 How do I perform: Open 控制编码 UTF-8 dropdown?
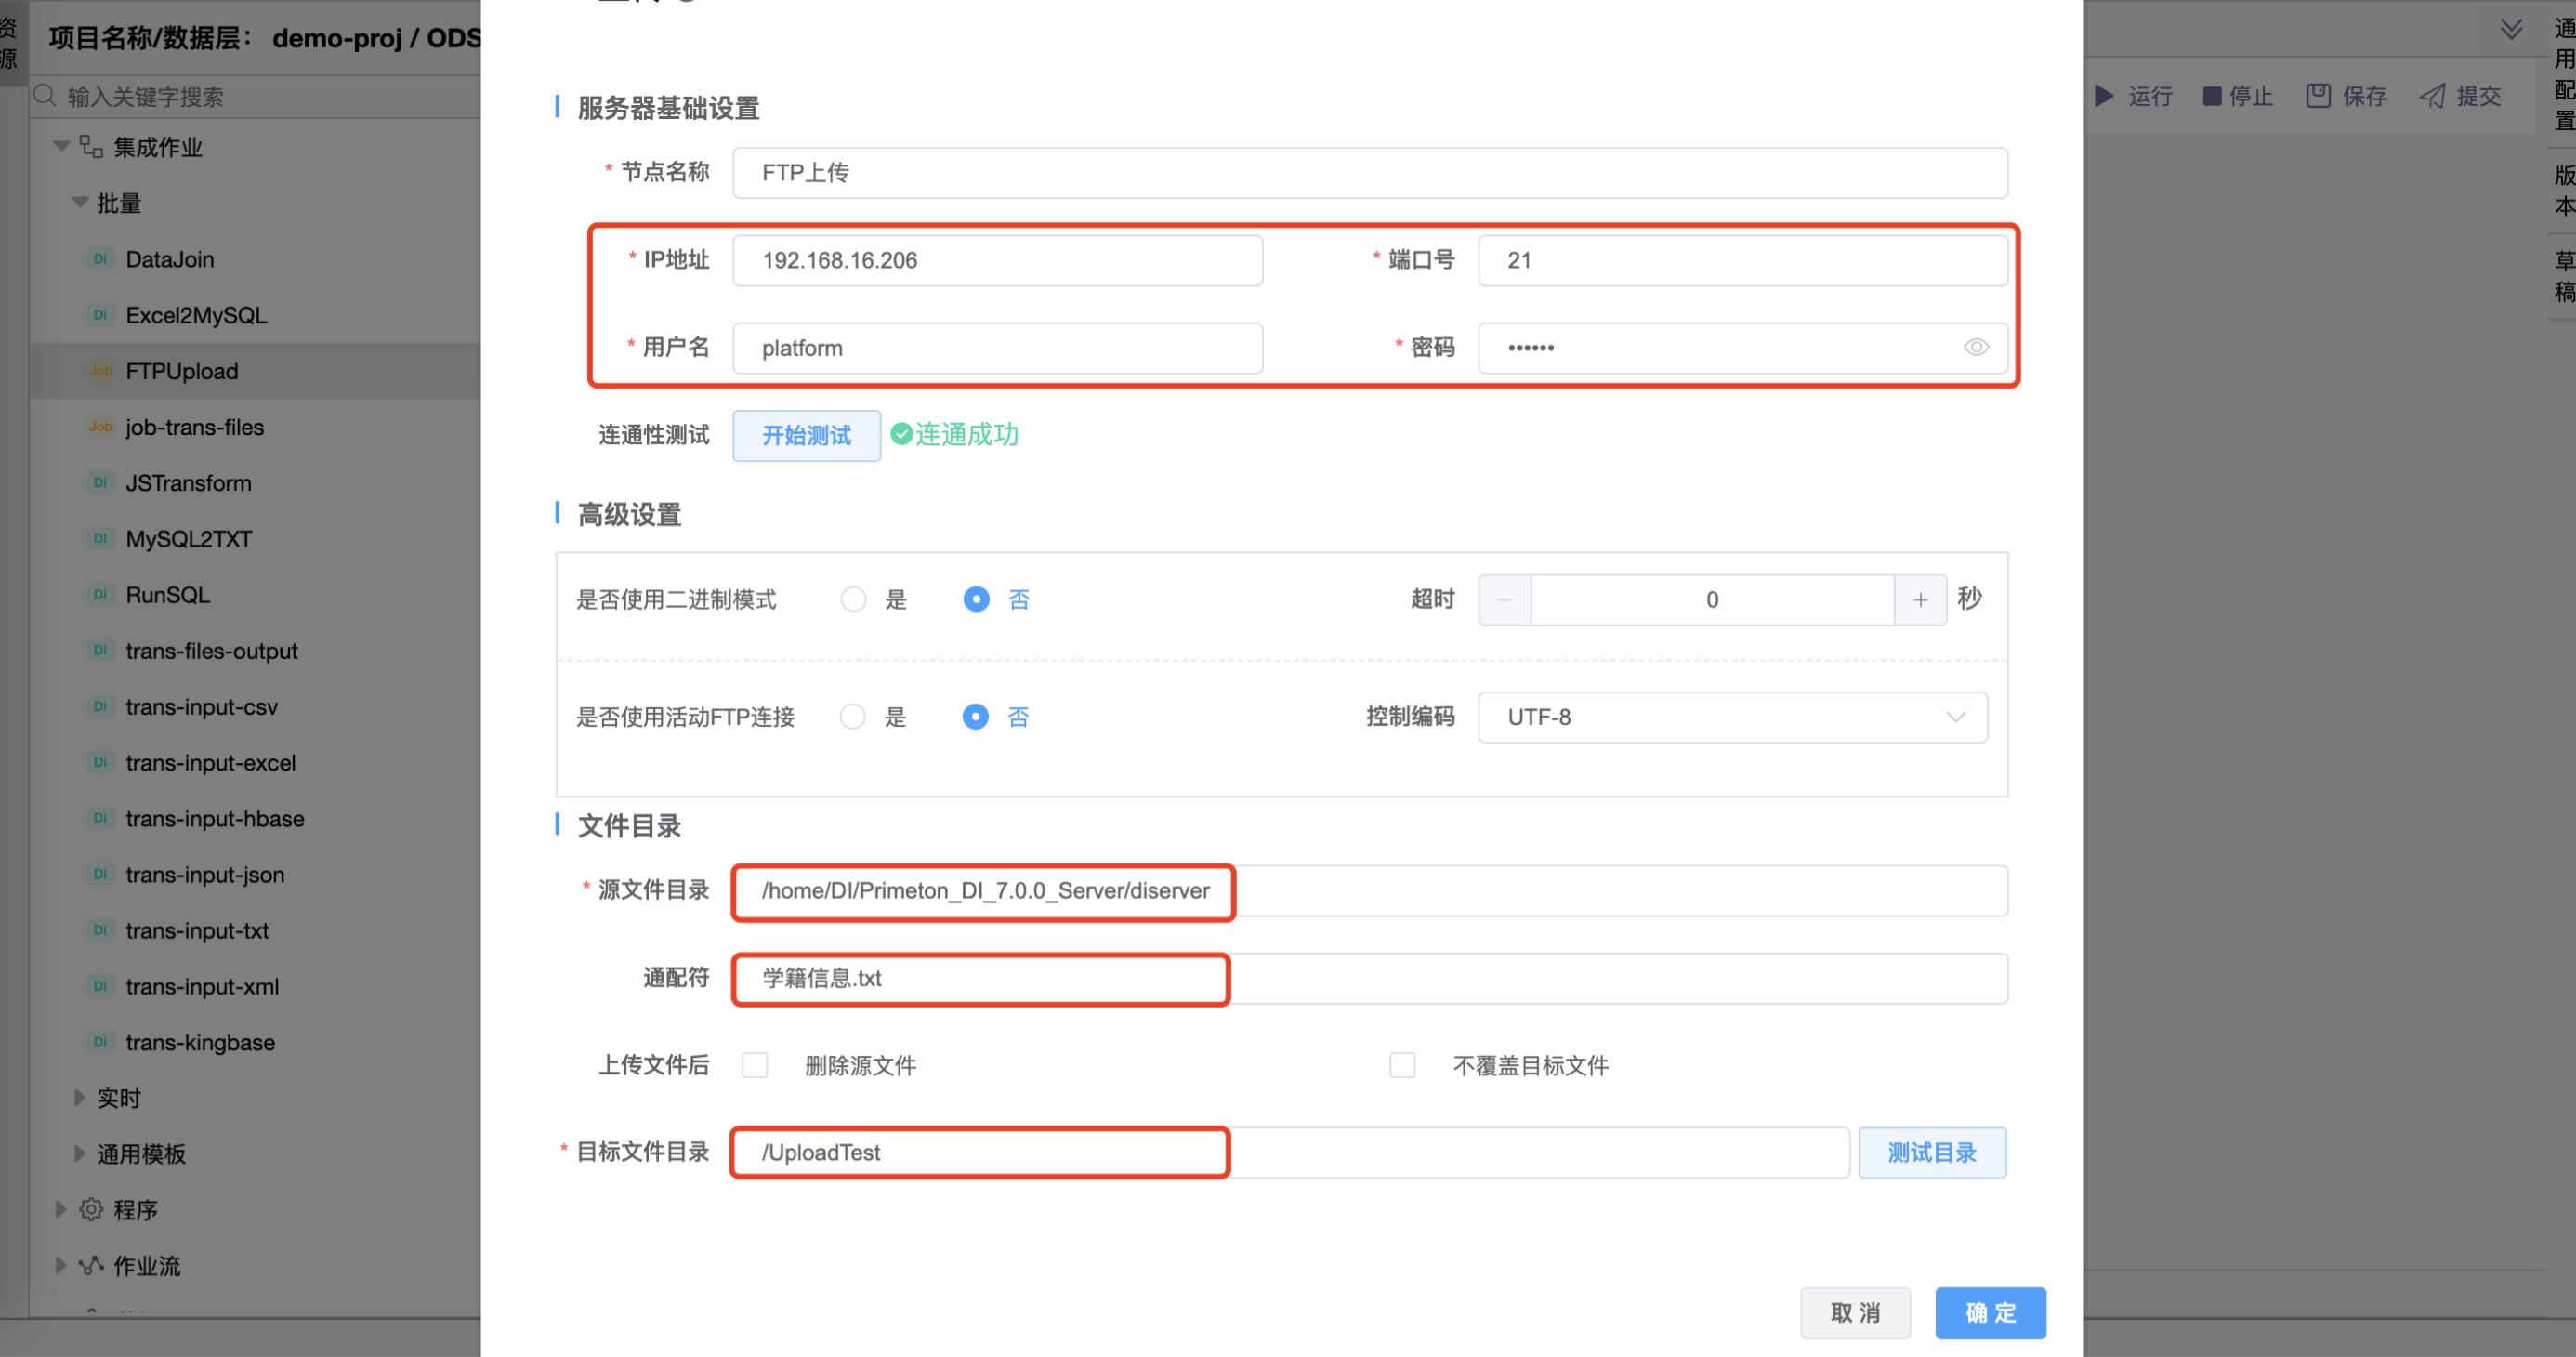tap(1732, 717)
